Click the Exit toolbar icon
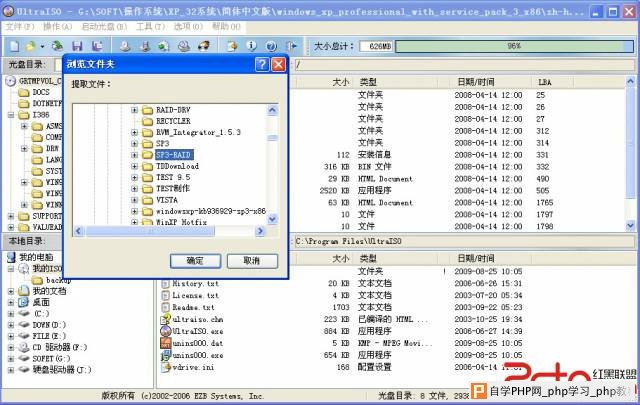 click(291, 46)
